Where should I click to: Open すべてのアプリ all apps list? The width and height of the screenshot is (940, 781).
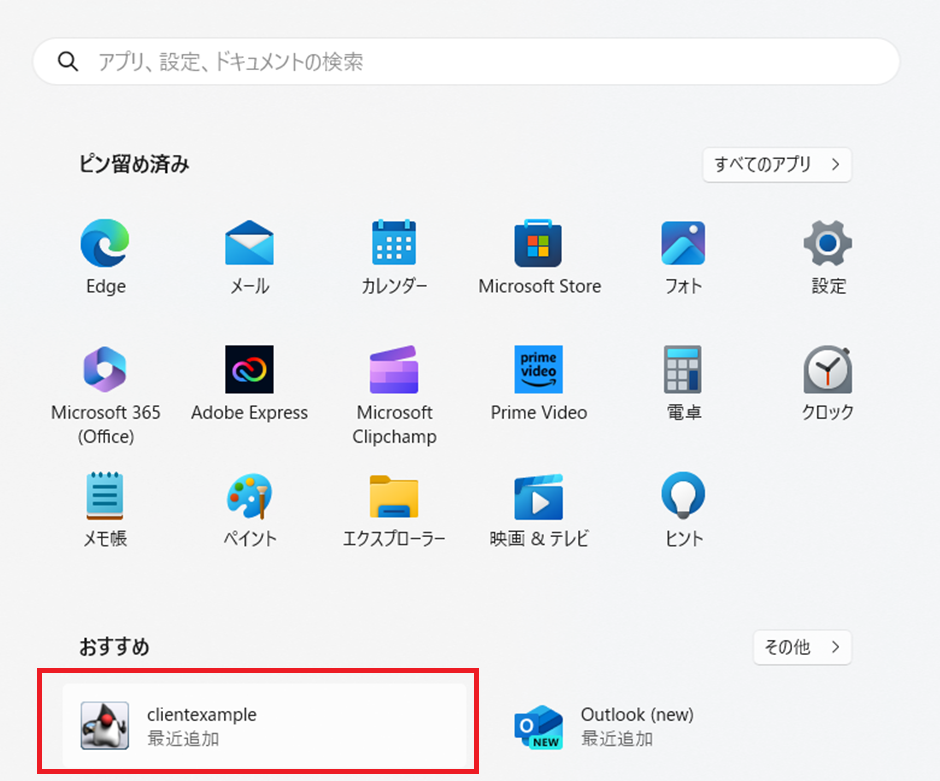(x=777, y=164)
